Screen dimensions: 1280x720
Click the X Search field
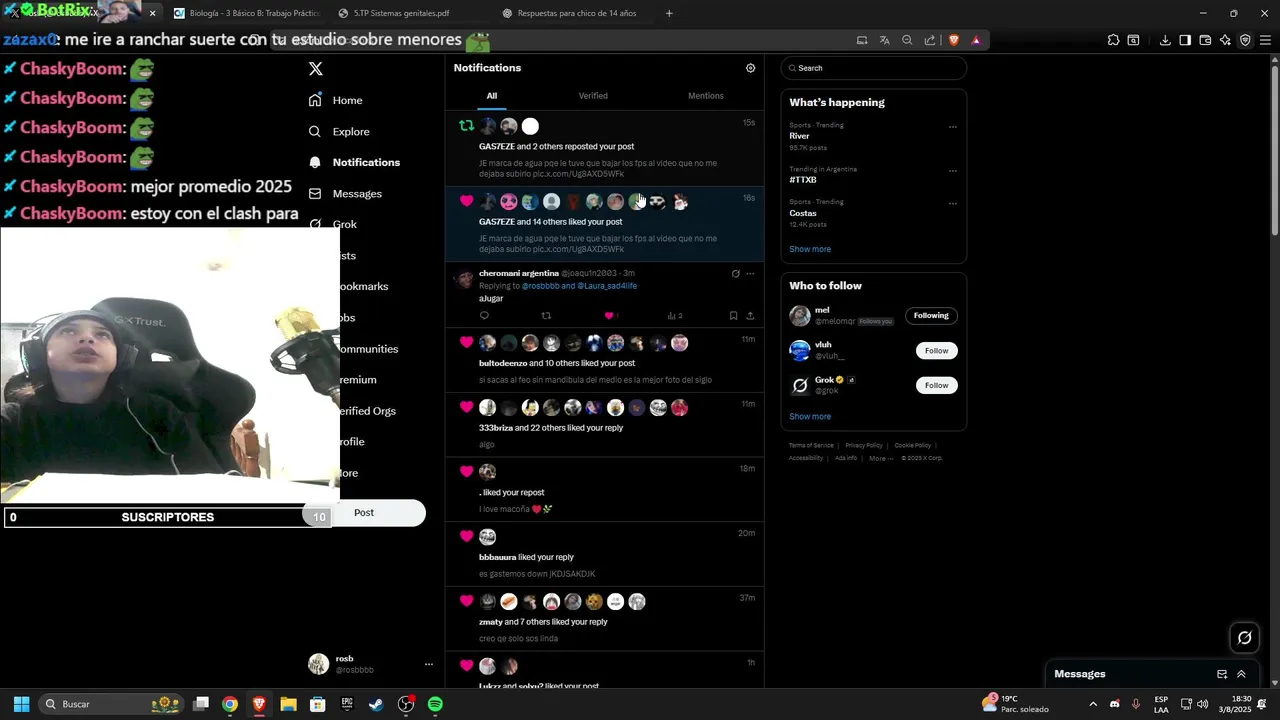[874, 68]
